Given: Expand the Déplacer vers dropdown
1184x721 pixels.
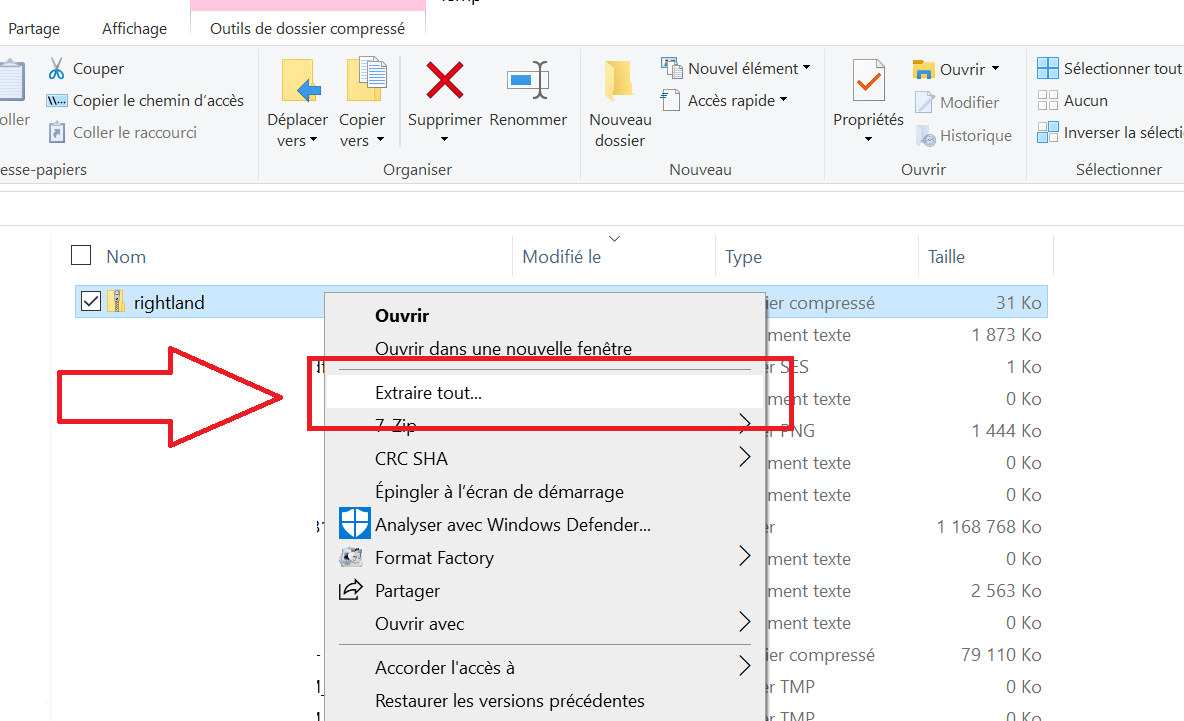Looking at the screenshot, I should click(297, 130).
